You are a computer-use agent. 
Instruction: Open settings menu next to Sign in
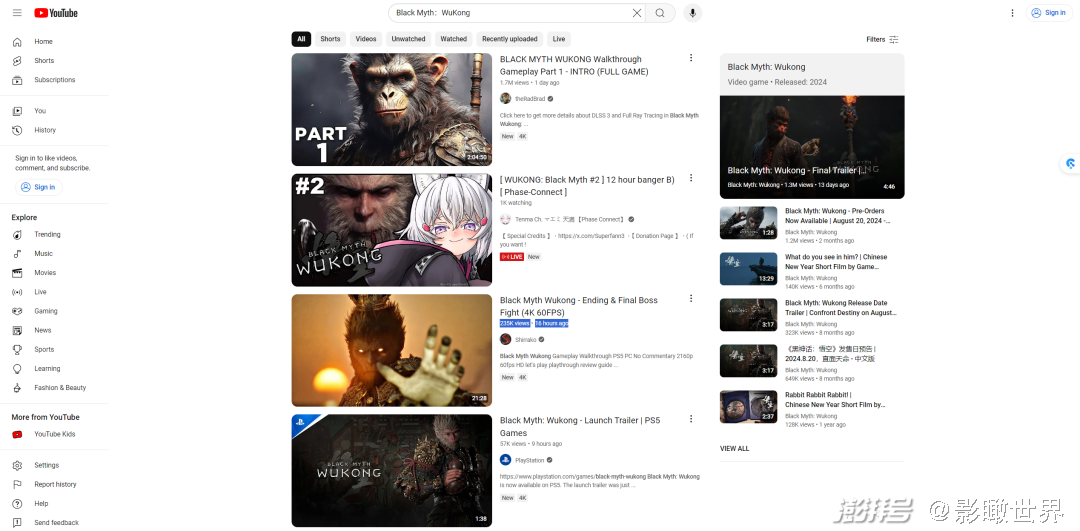coord(1012,13)
